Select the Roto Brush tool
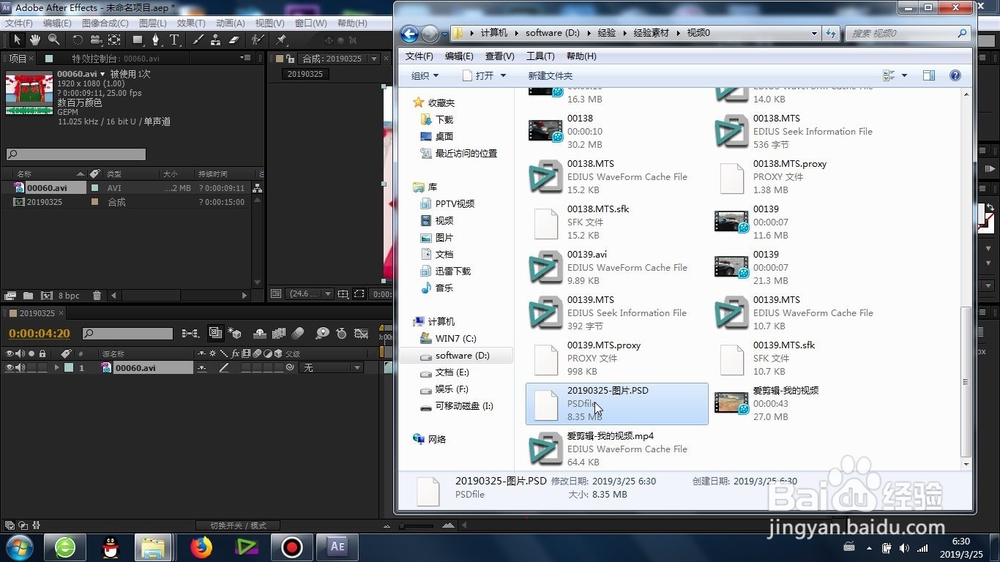 coord(257,40)
